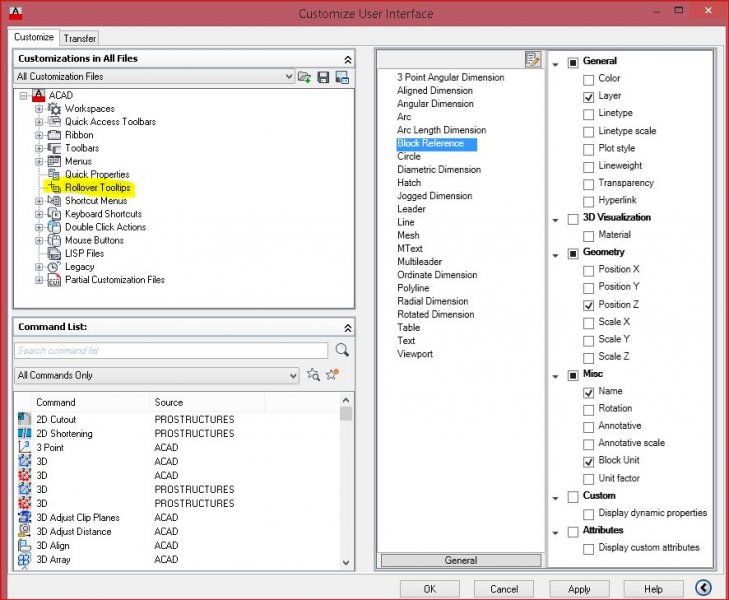729x600 pixels.
Task: Click the Help button
Action: (653, 589)
